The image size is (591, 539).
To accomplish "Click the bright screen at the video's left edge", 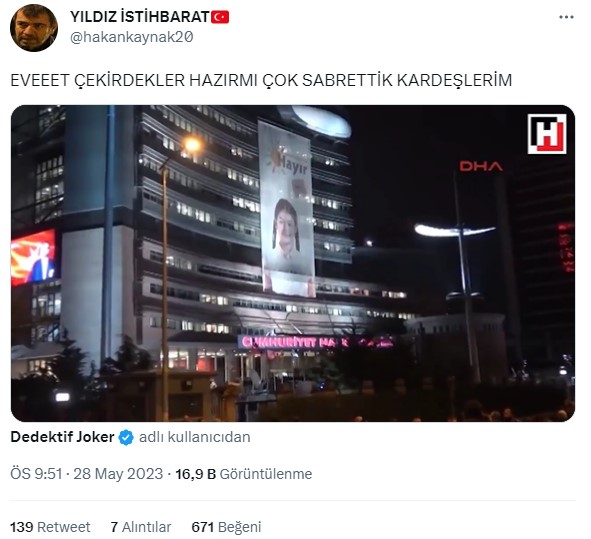I will [x=33, y=256].
